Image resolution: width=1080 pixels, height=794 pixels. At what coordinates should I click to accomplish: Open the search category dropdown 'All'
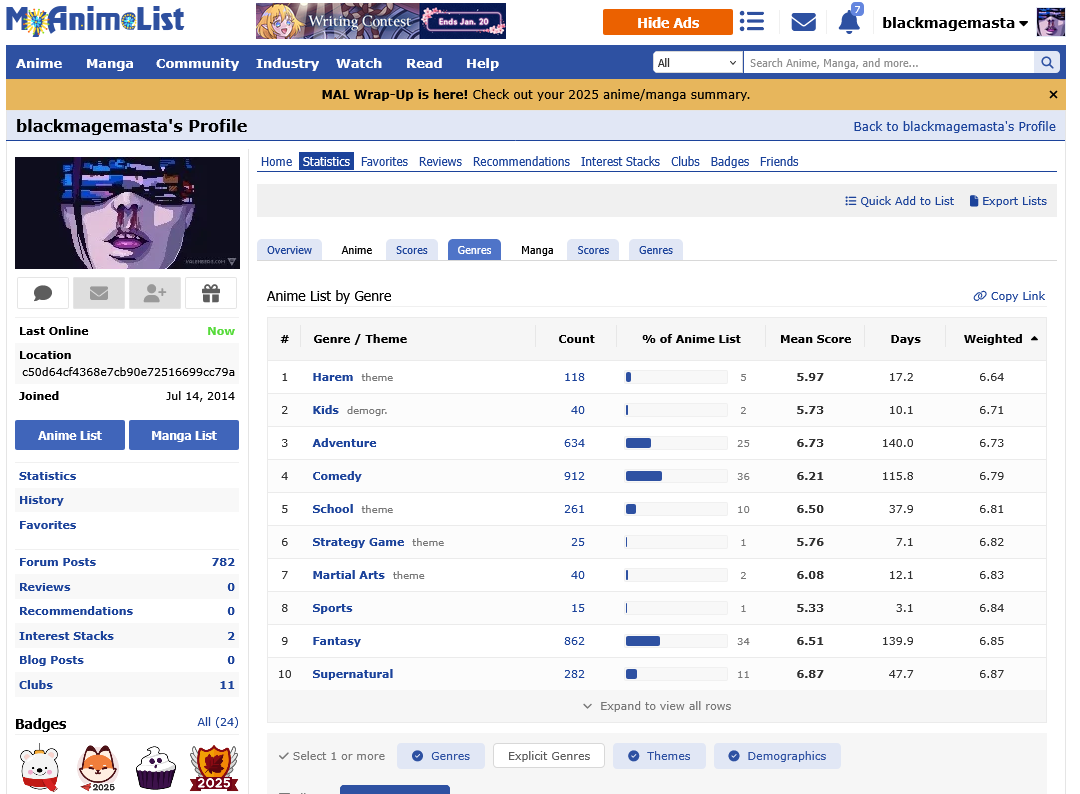(697, 63)
